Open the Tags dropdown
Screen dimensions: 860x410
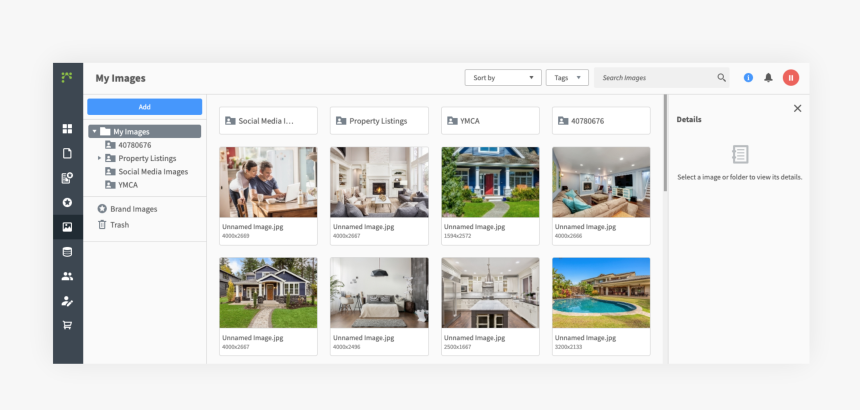(x=567, y=78)
